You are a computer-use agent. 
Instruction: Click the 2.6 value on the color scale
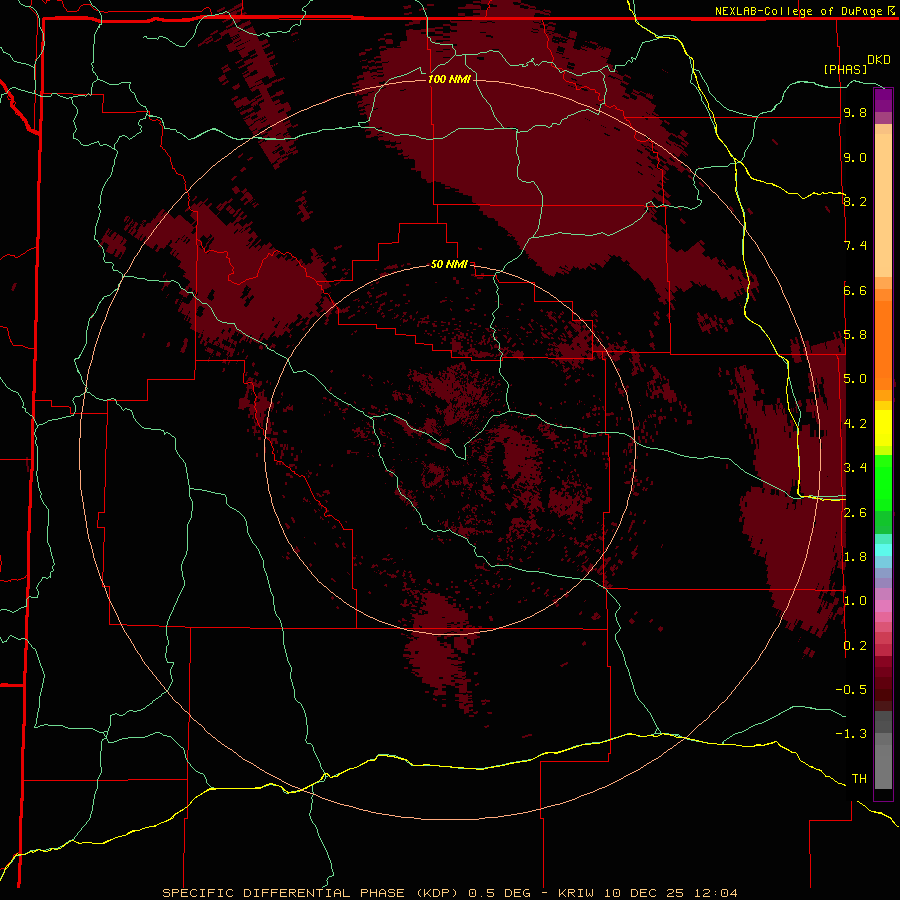pos(855,513)
